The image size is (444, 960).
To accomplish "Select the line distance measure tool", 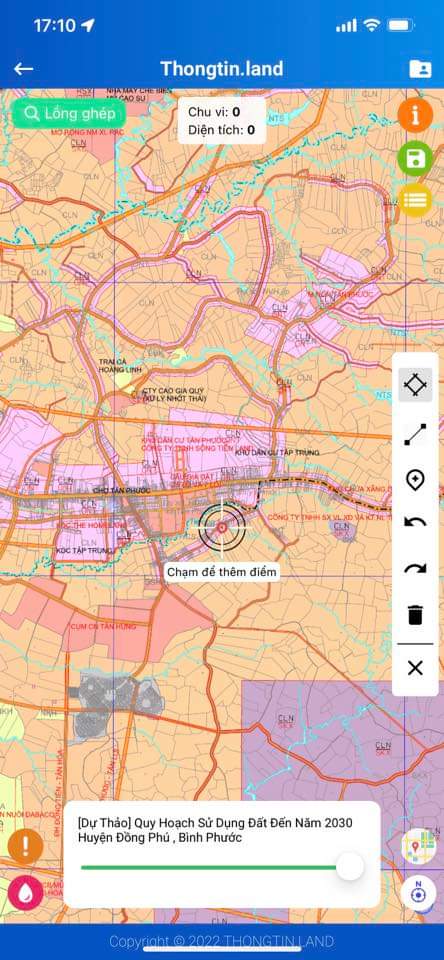I will [x=415, y=434].
